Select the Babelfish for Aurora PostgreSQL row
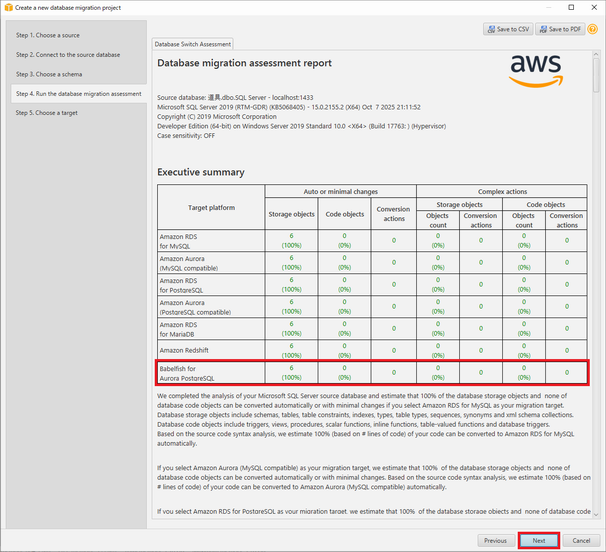 pos(371,372)
